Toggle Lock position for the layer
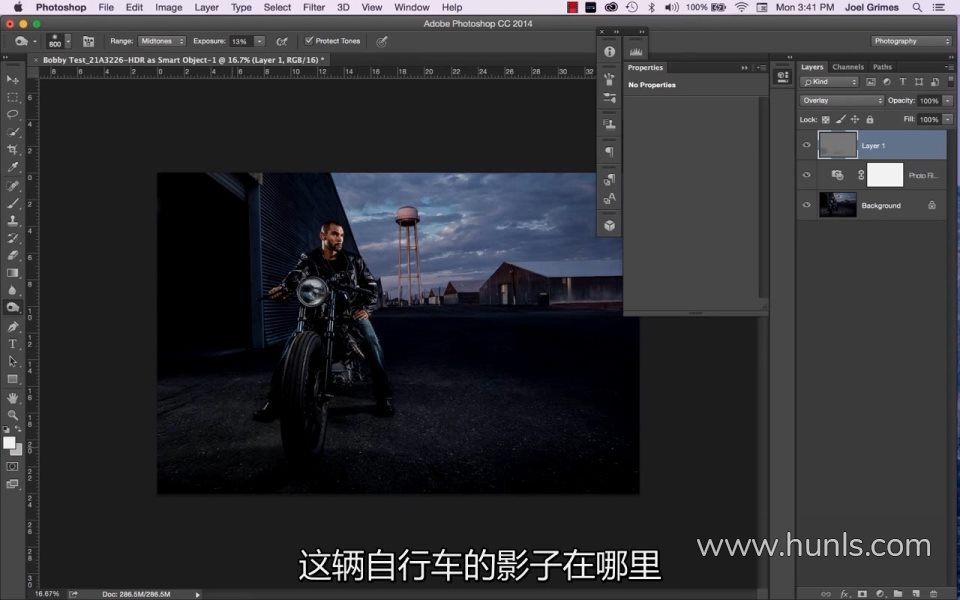Viewport: 960px width, 600px height. tap(855, 119)
